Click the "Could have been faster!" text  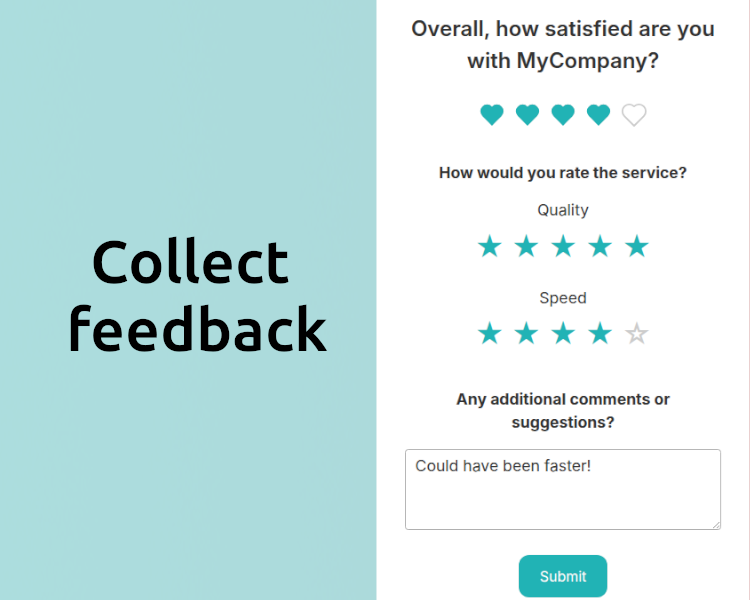coord(503,466)
